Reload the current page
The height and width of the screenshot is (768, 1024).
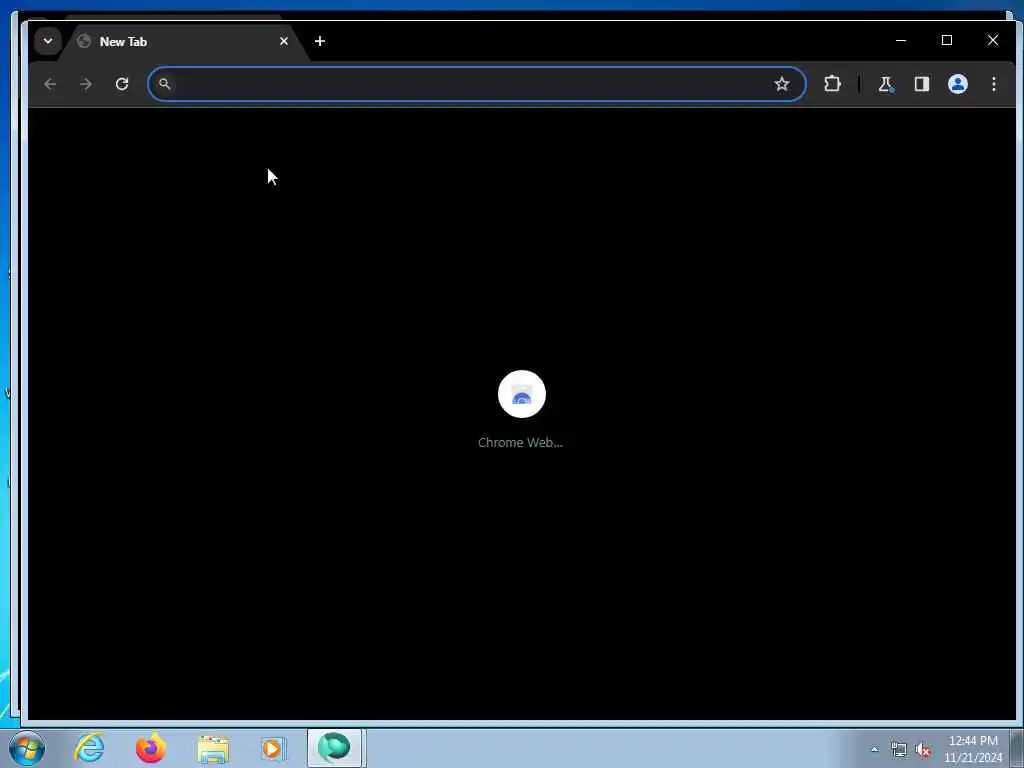(121, 84)
